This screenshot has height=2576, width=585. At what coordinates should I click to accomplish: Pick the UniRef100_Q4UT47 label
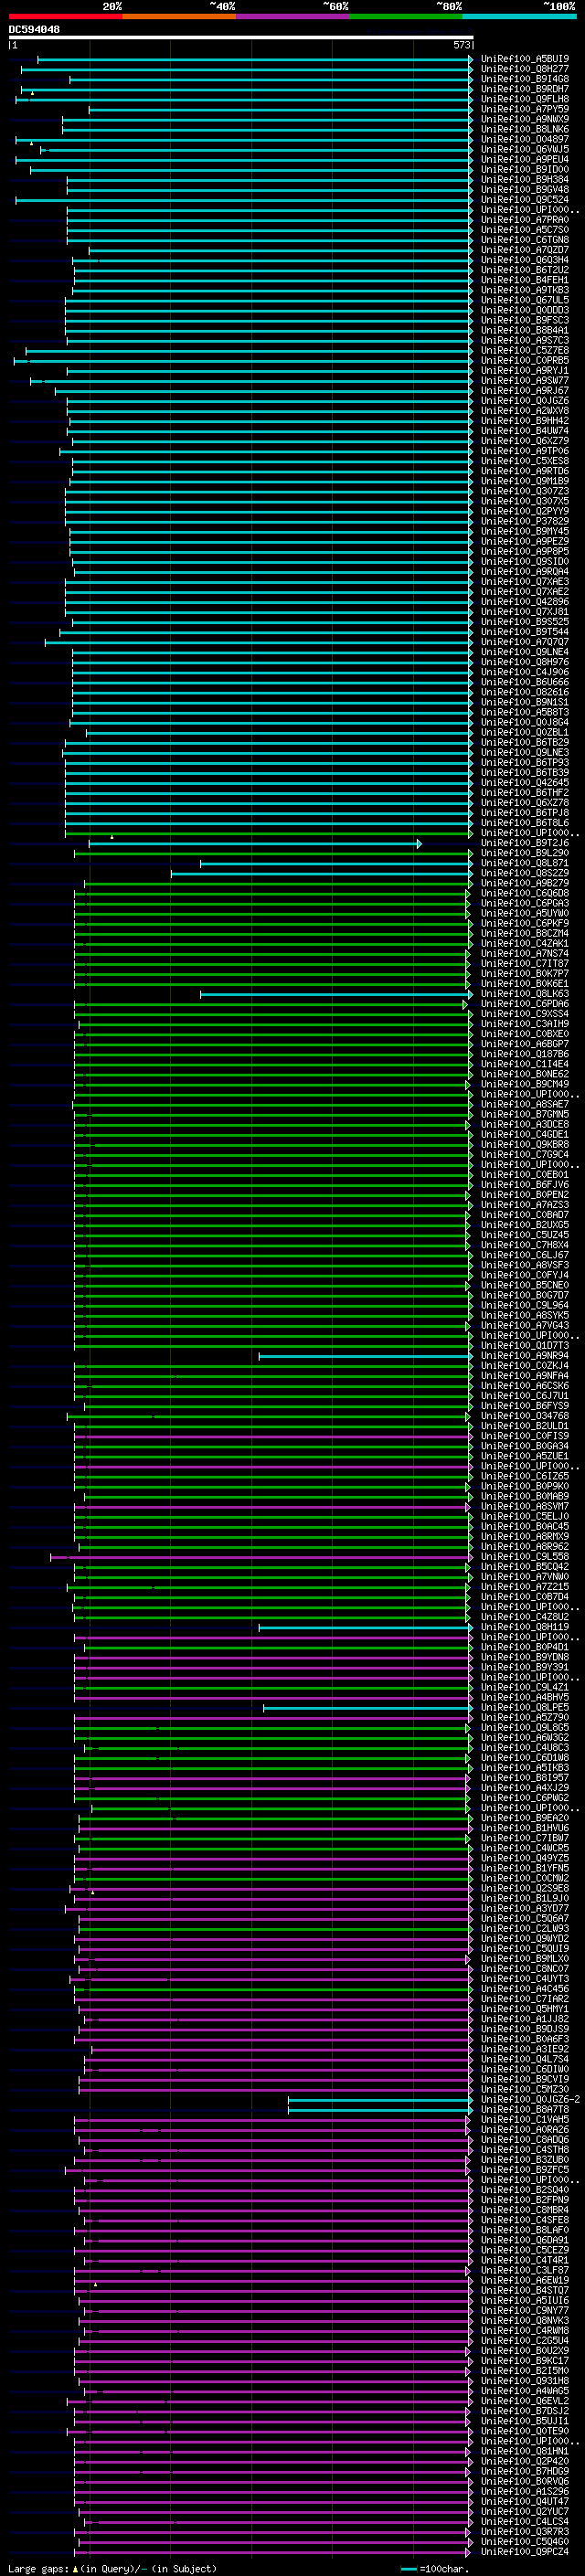click(x=524, y=2501)
